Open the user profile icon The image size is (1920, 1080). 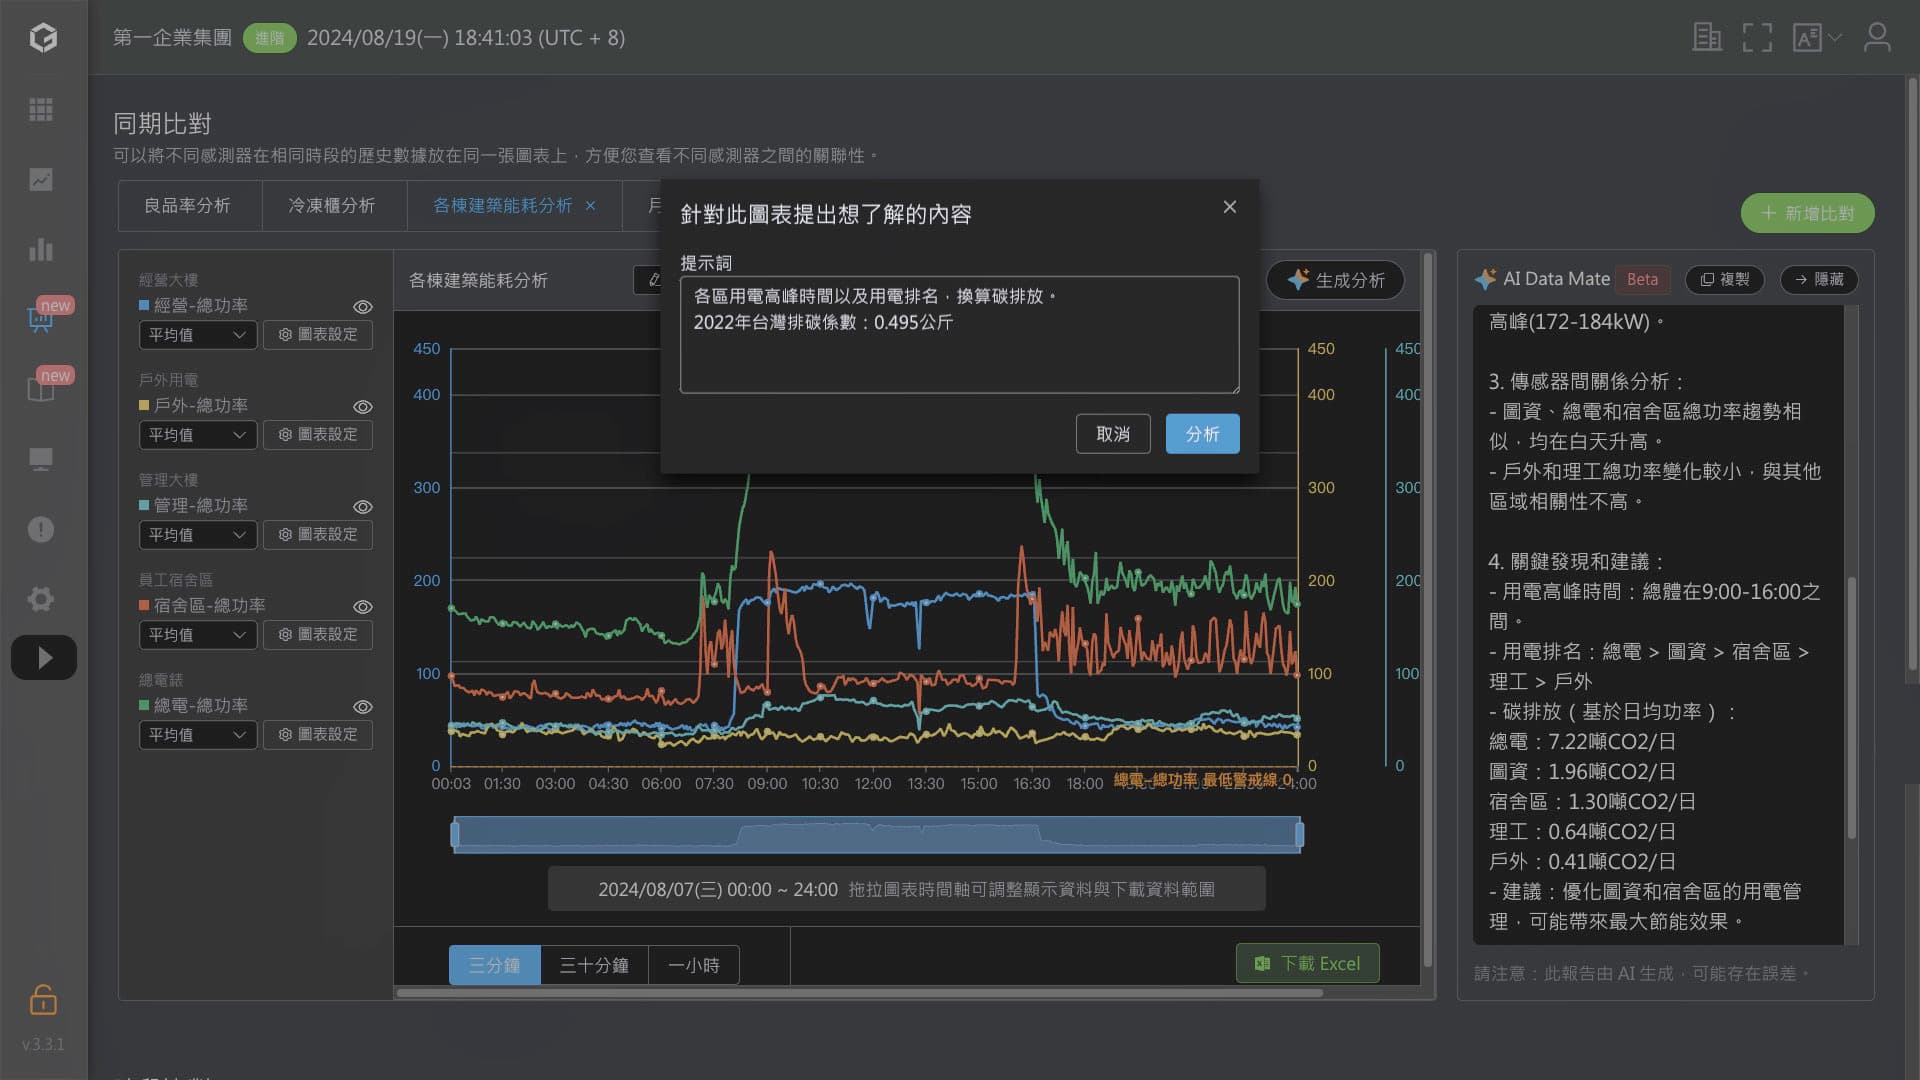tap(1876, 38)
